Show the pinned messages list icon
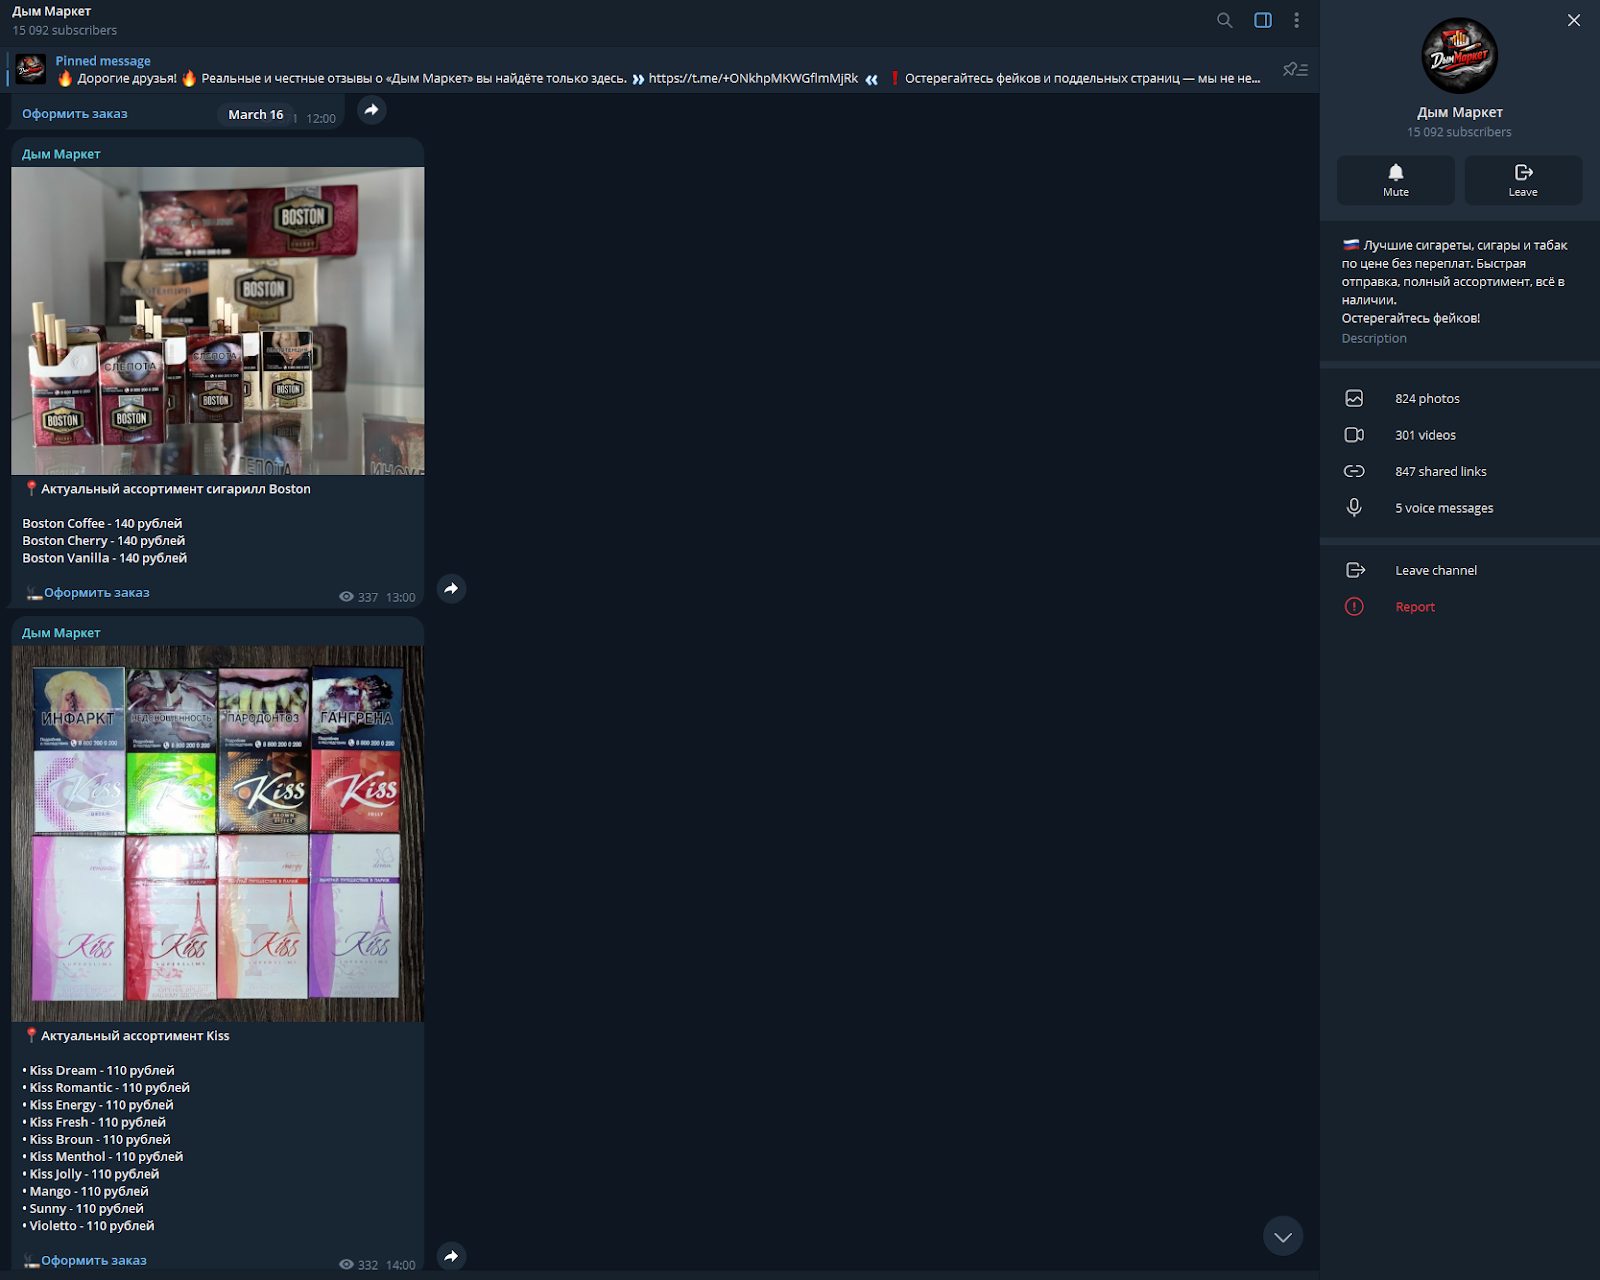The height and width of the screenshot is (1280, 1600). [x=1295, y=69]
